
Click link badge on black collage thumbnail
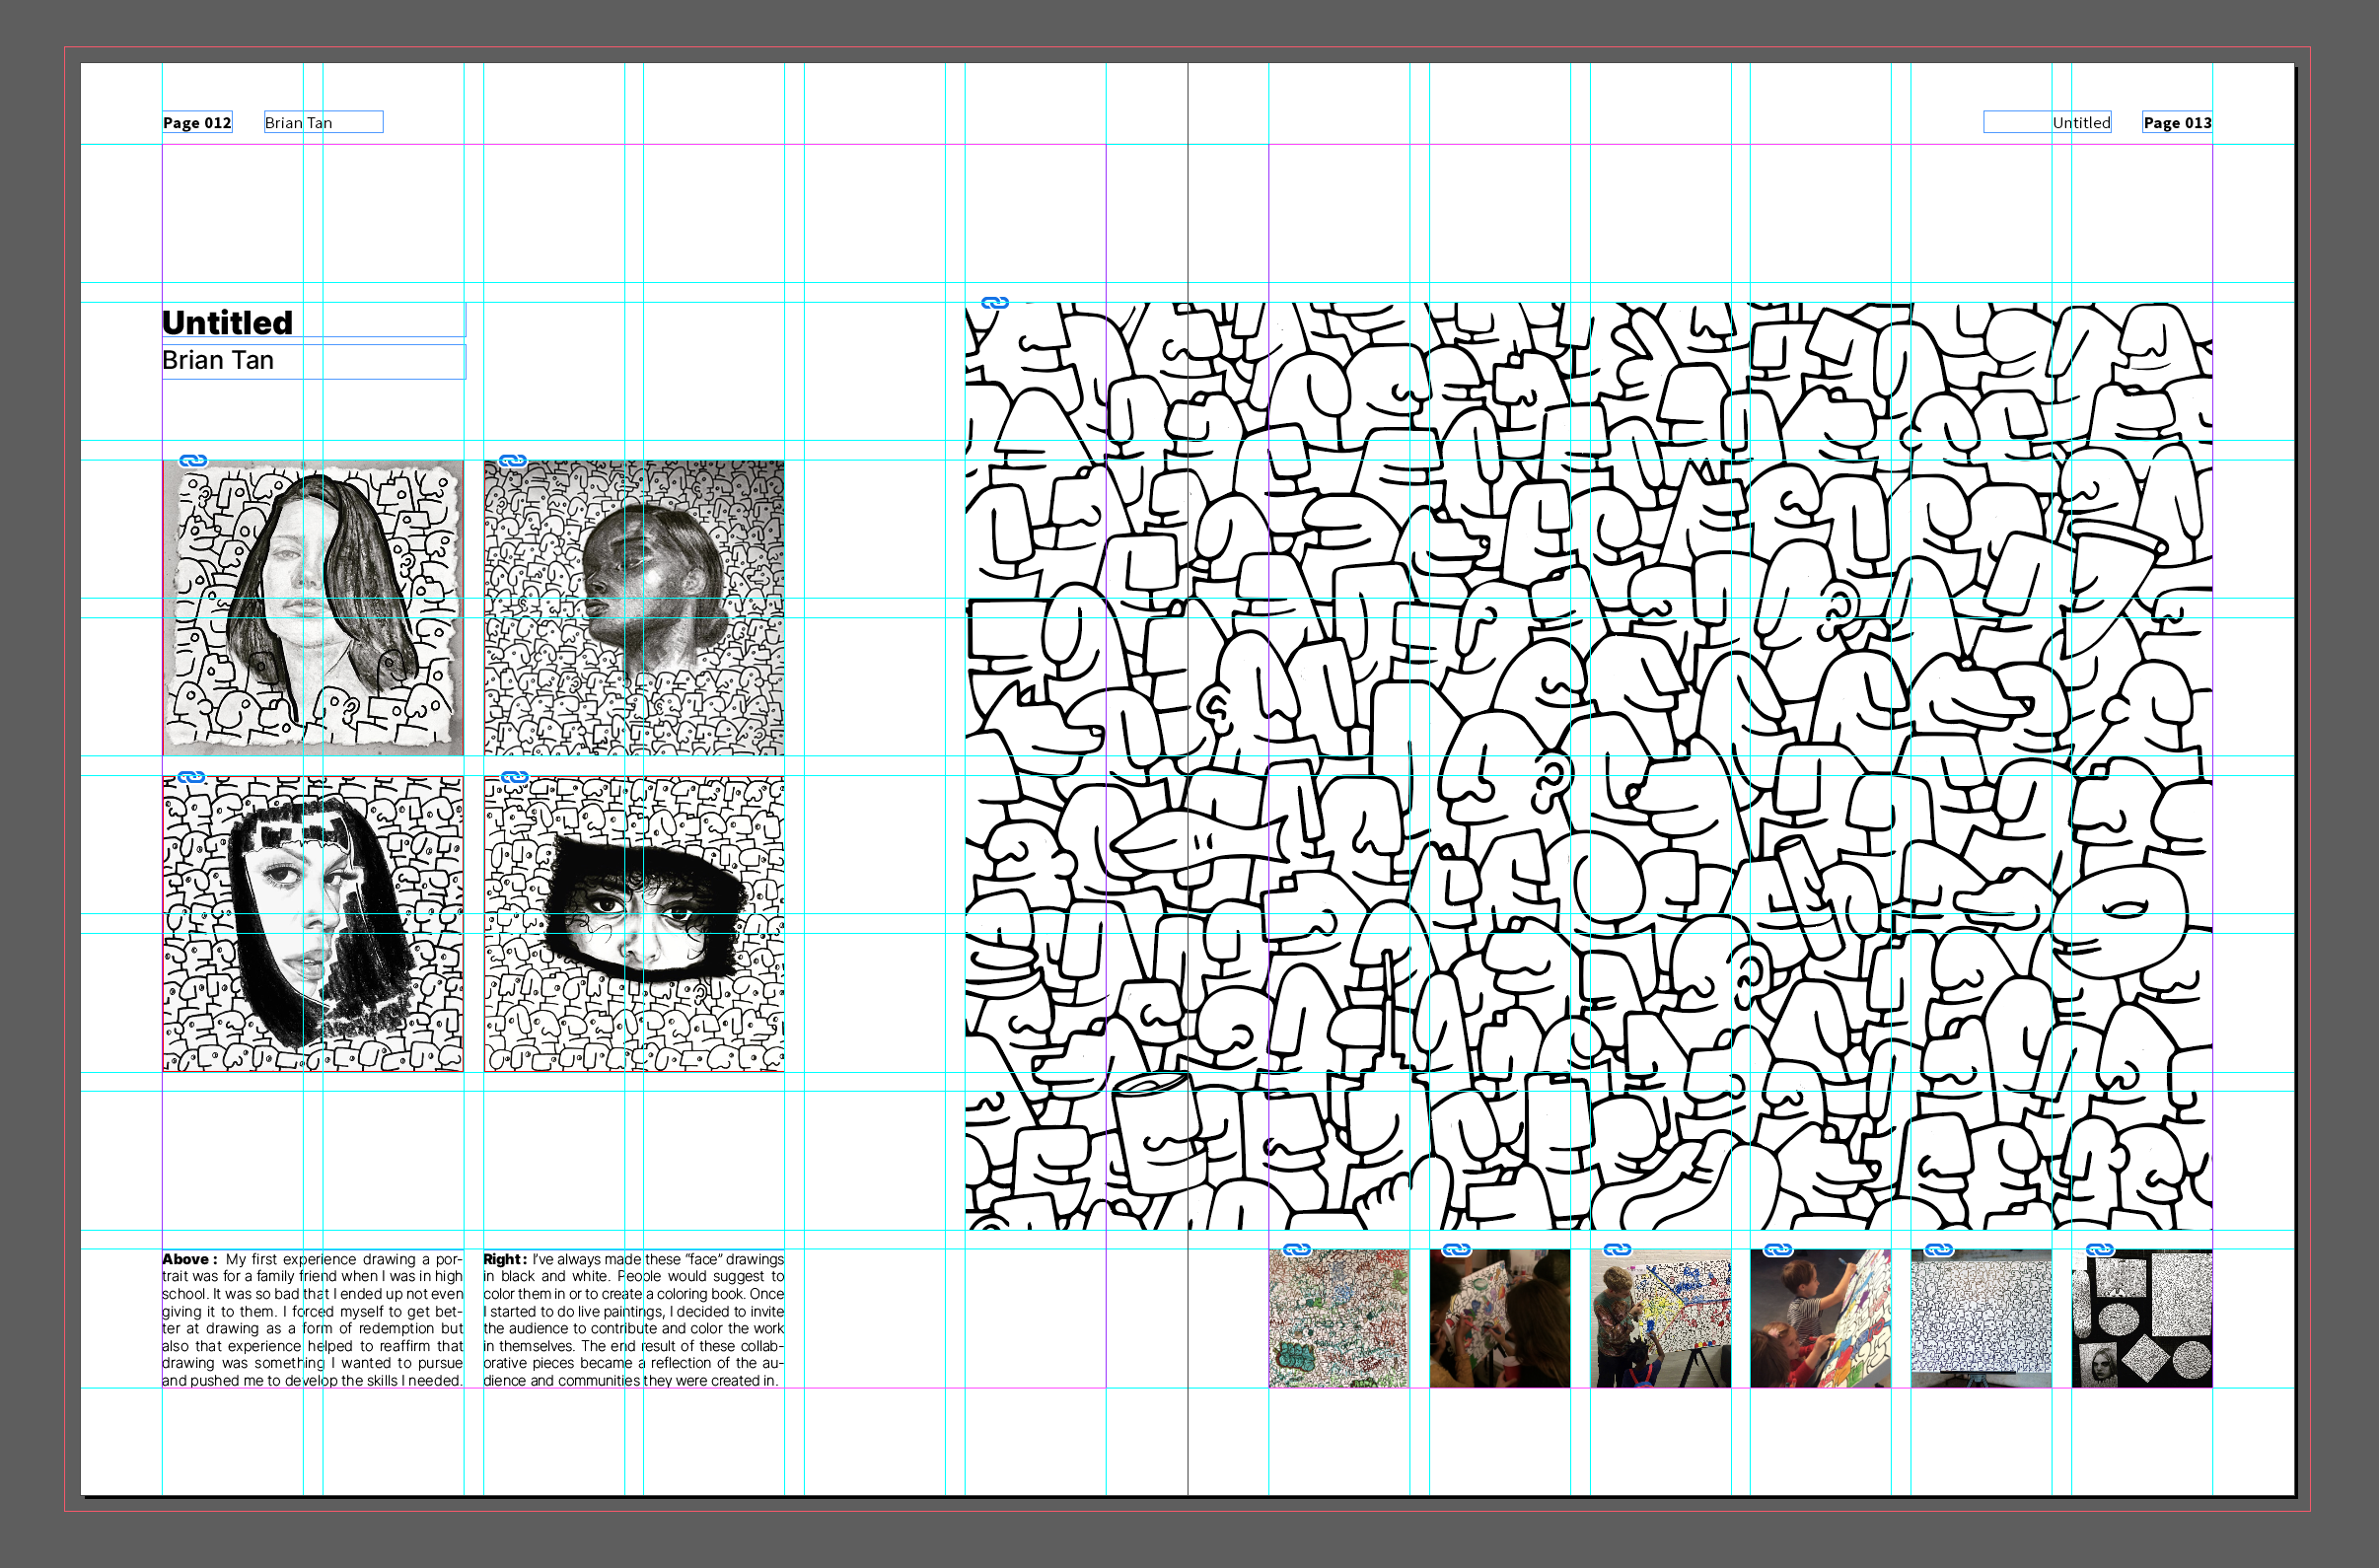2100,1249
